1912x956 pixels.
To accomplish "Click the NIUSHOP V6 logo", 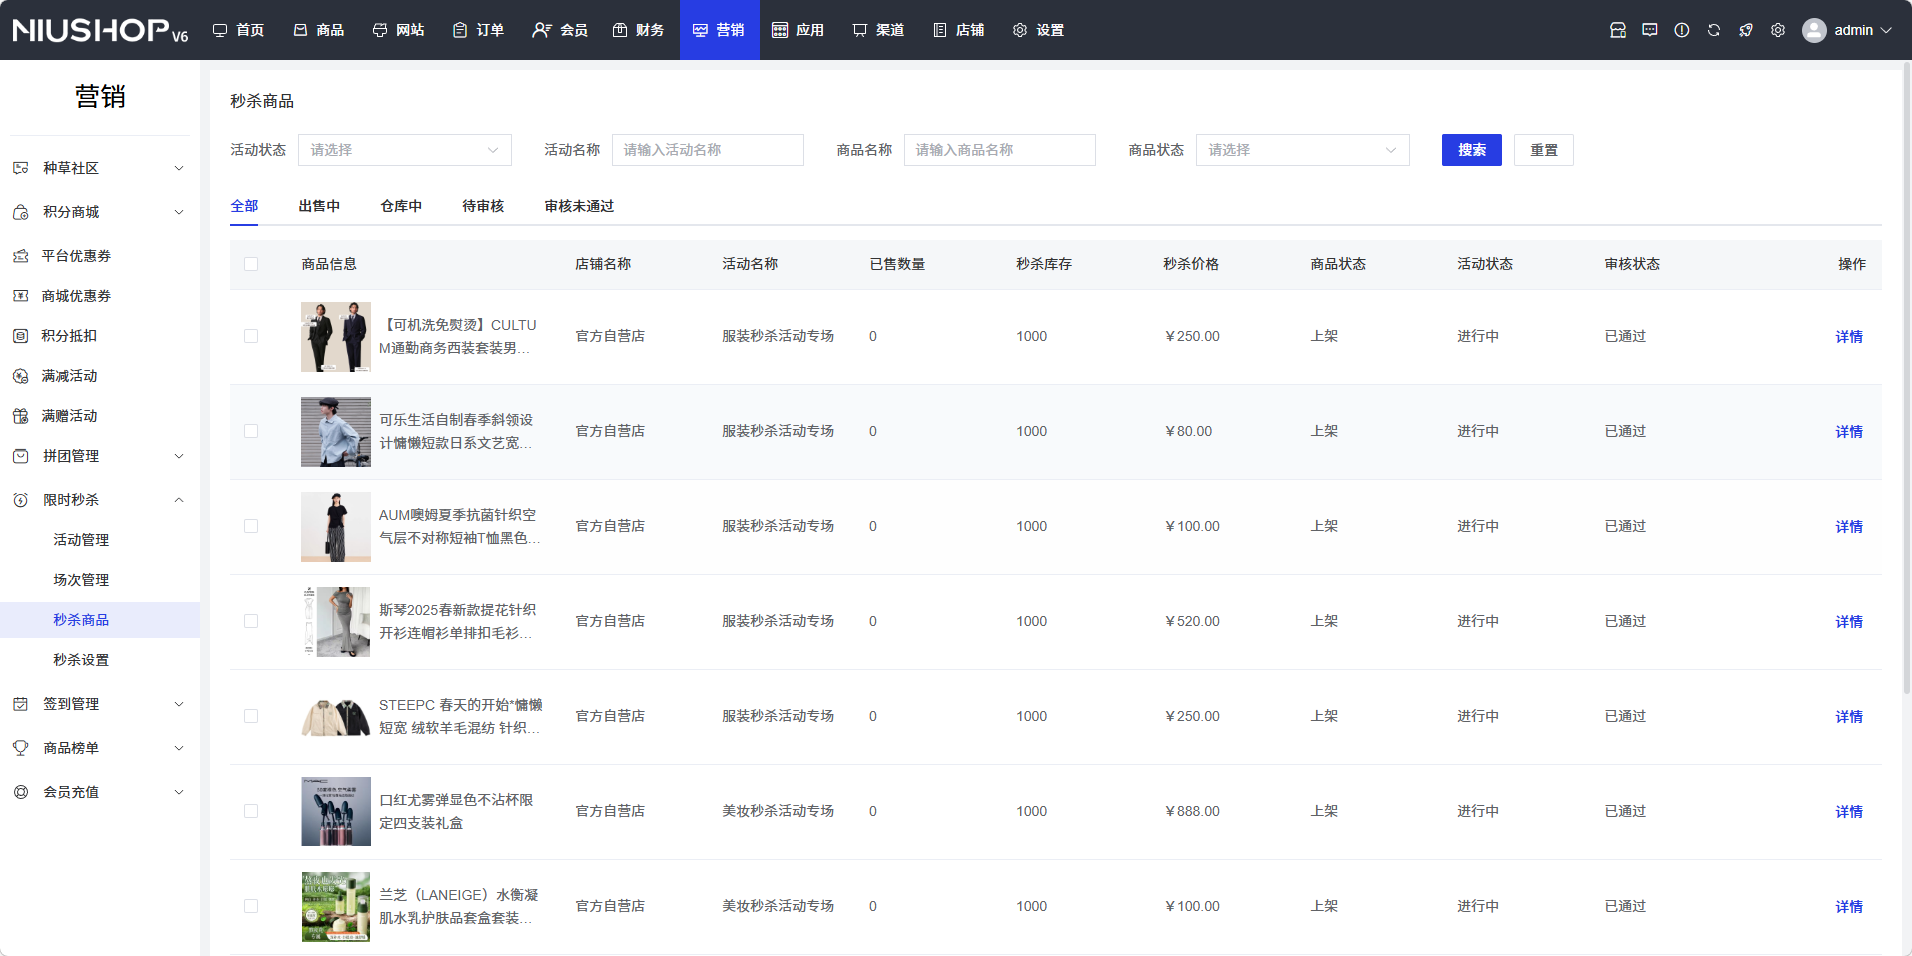I will (x=100, y=30).
